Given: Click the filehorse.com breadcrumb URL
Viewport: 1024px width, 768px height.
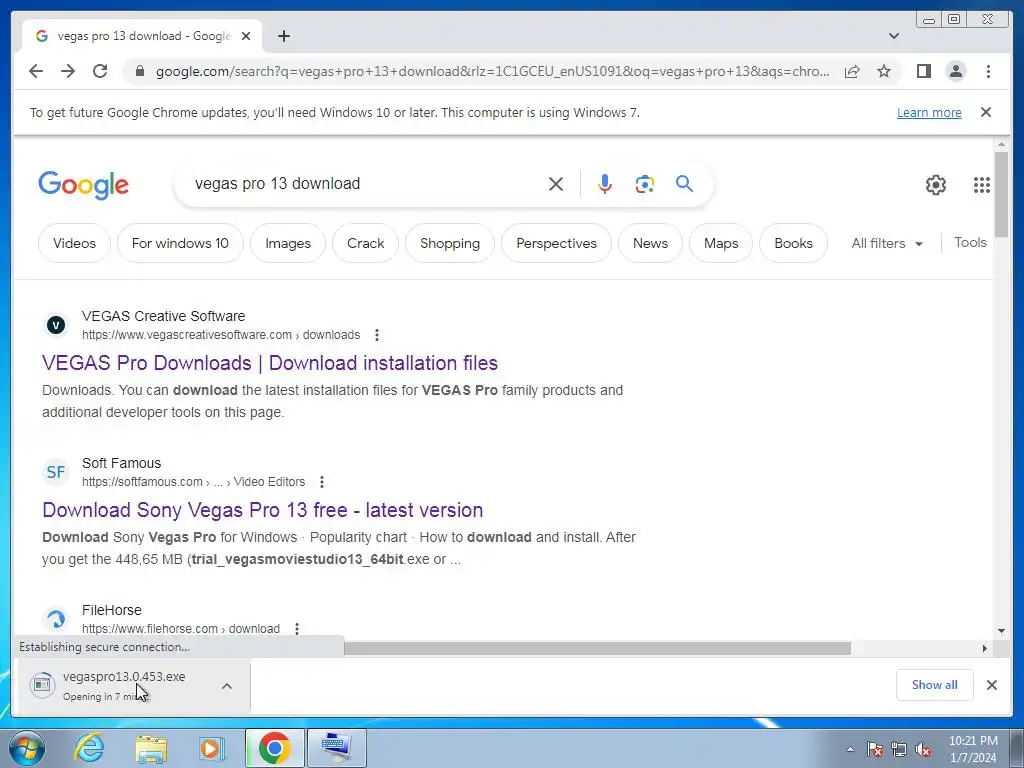Looking at the screenshot, I should click(x=181, y=629).
